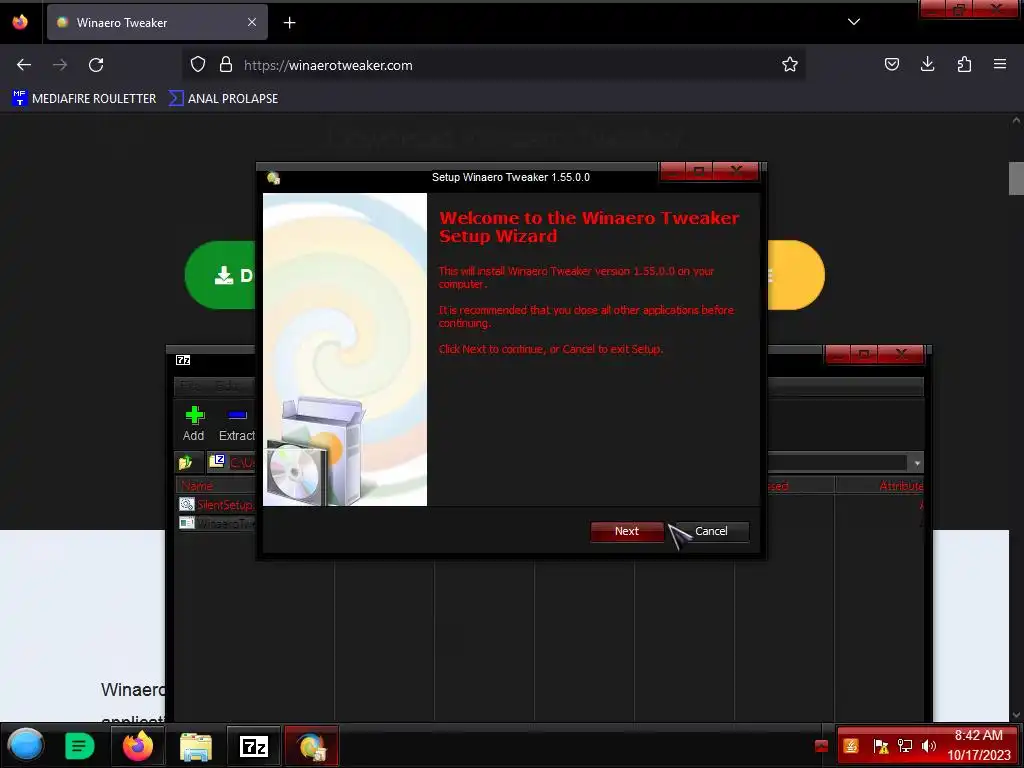Open network status tray icon
Screen dimensions: 1024x768
pyautogui.click(x=904, y=746)
